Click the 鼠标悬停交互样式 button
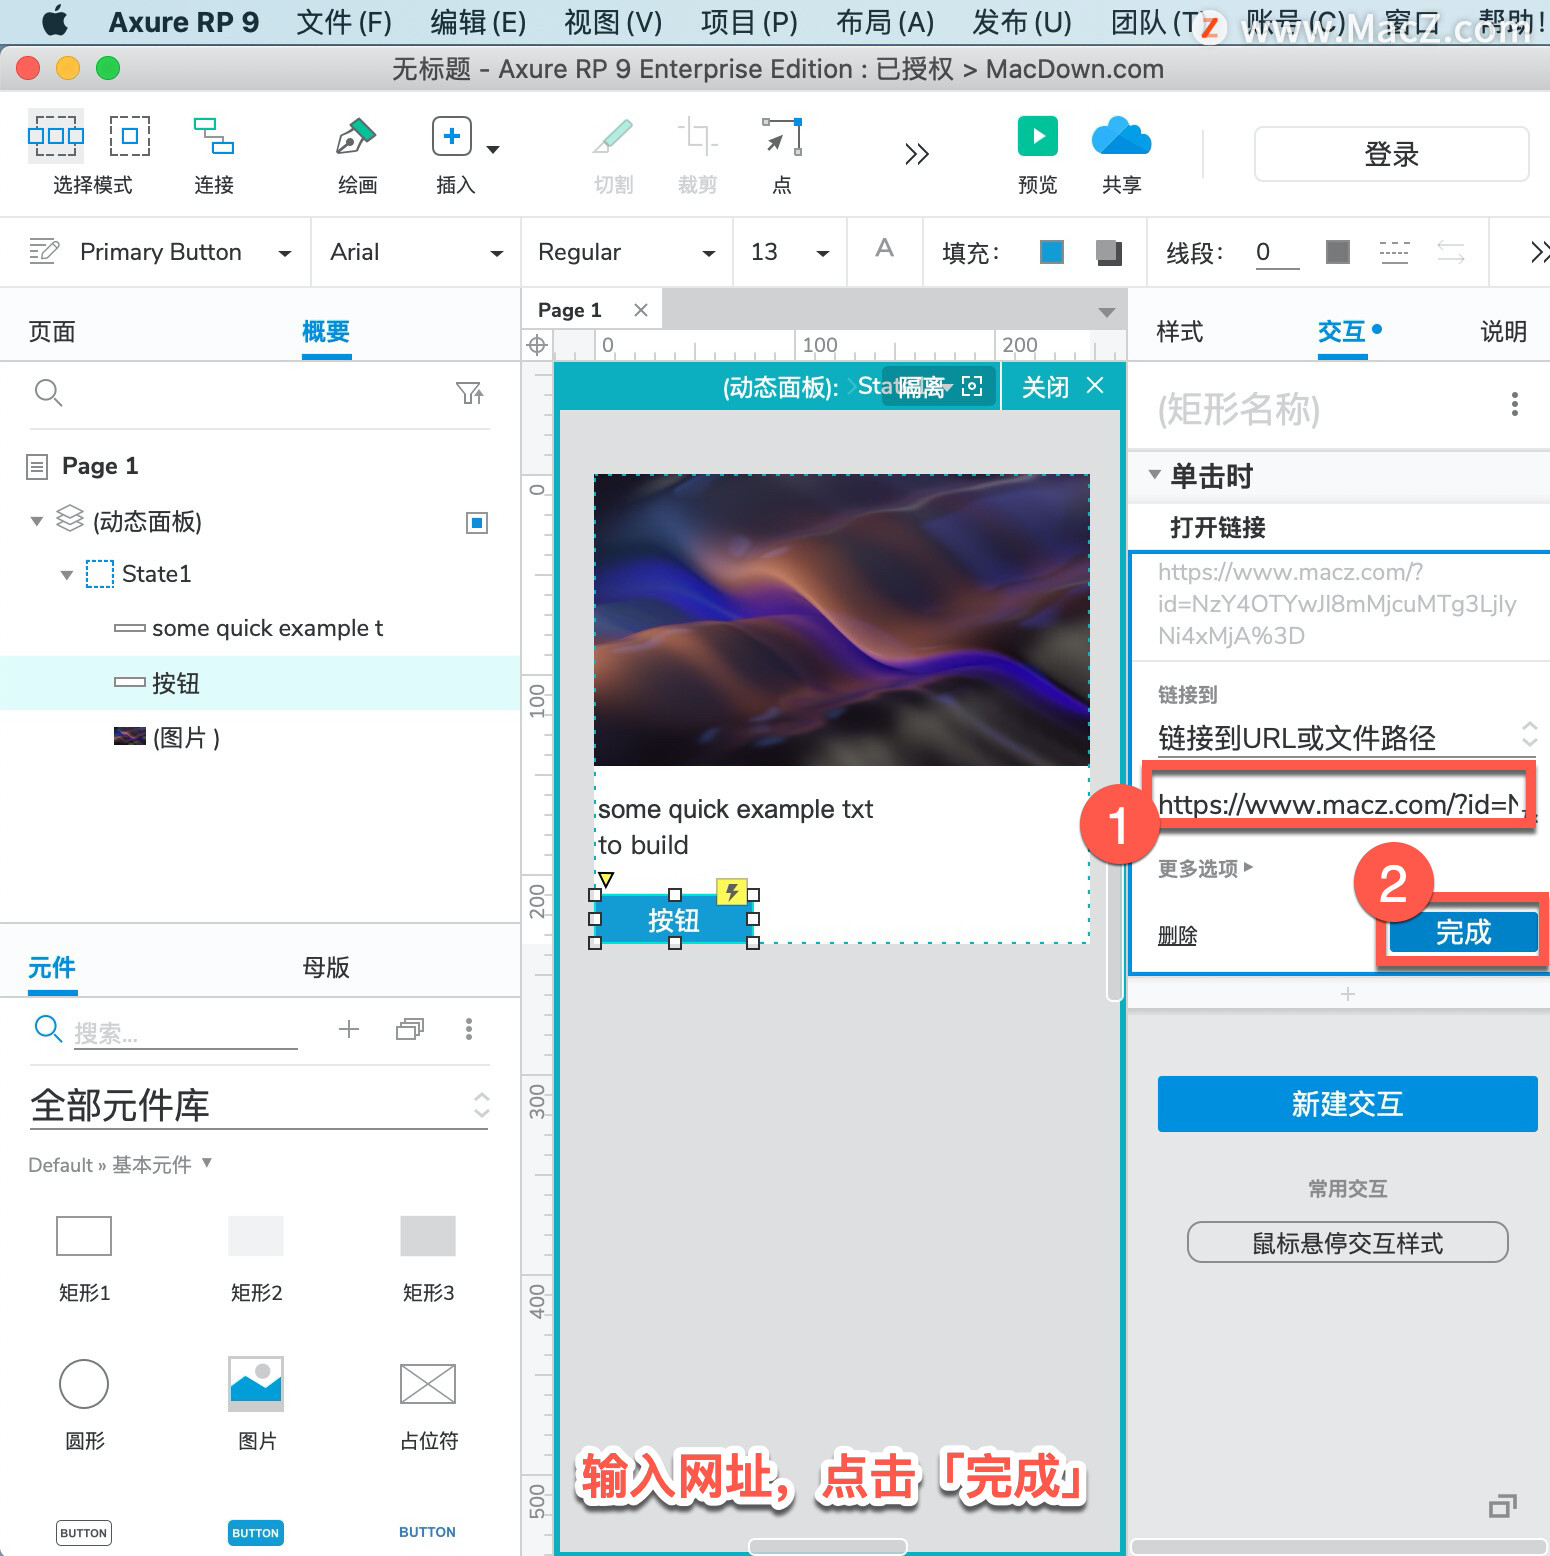Viewport: 1550px width, 1556px height. (x=1347, y=1243)
